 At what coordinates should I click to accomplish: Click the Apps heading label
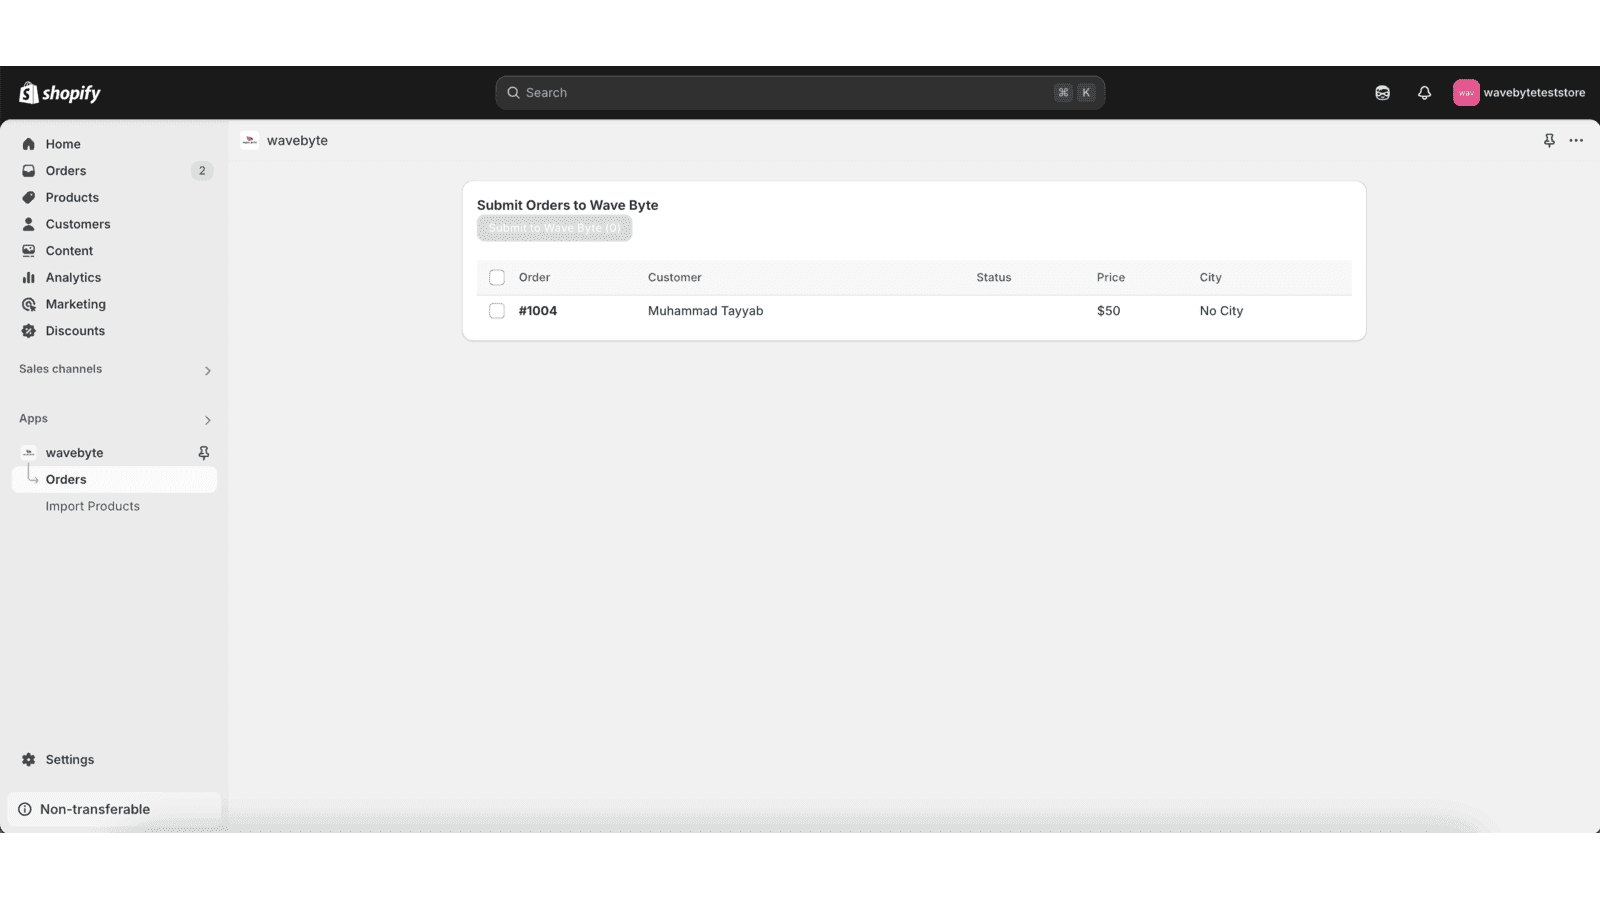33,419
